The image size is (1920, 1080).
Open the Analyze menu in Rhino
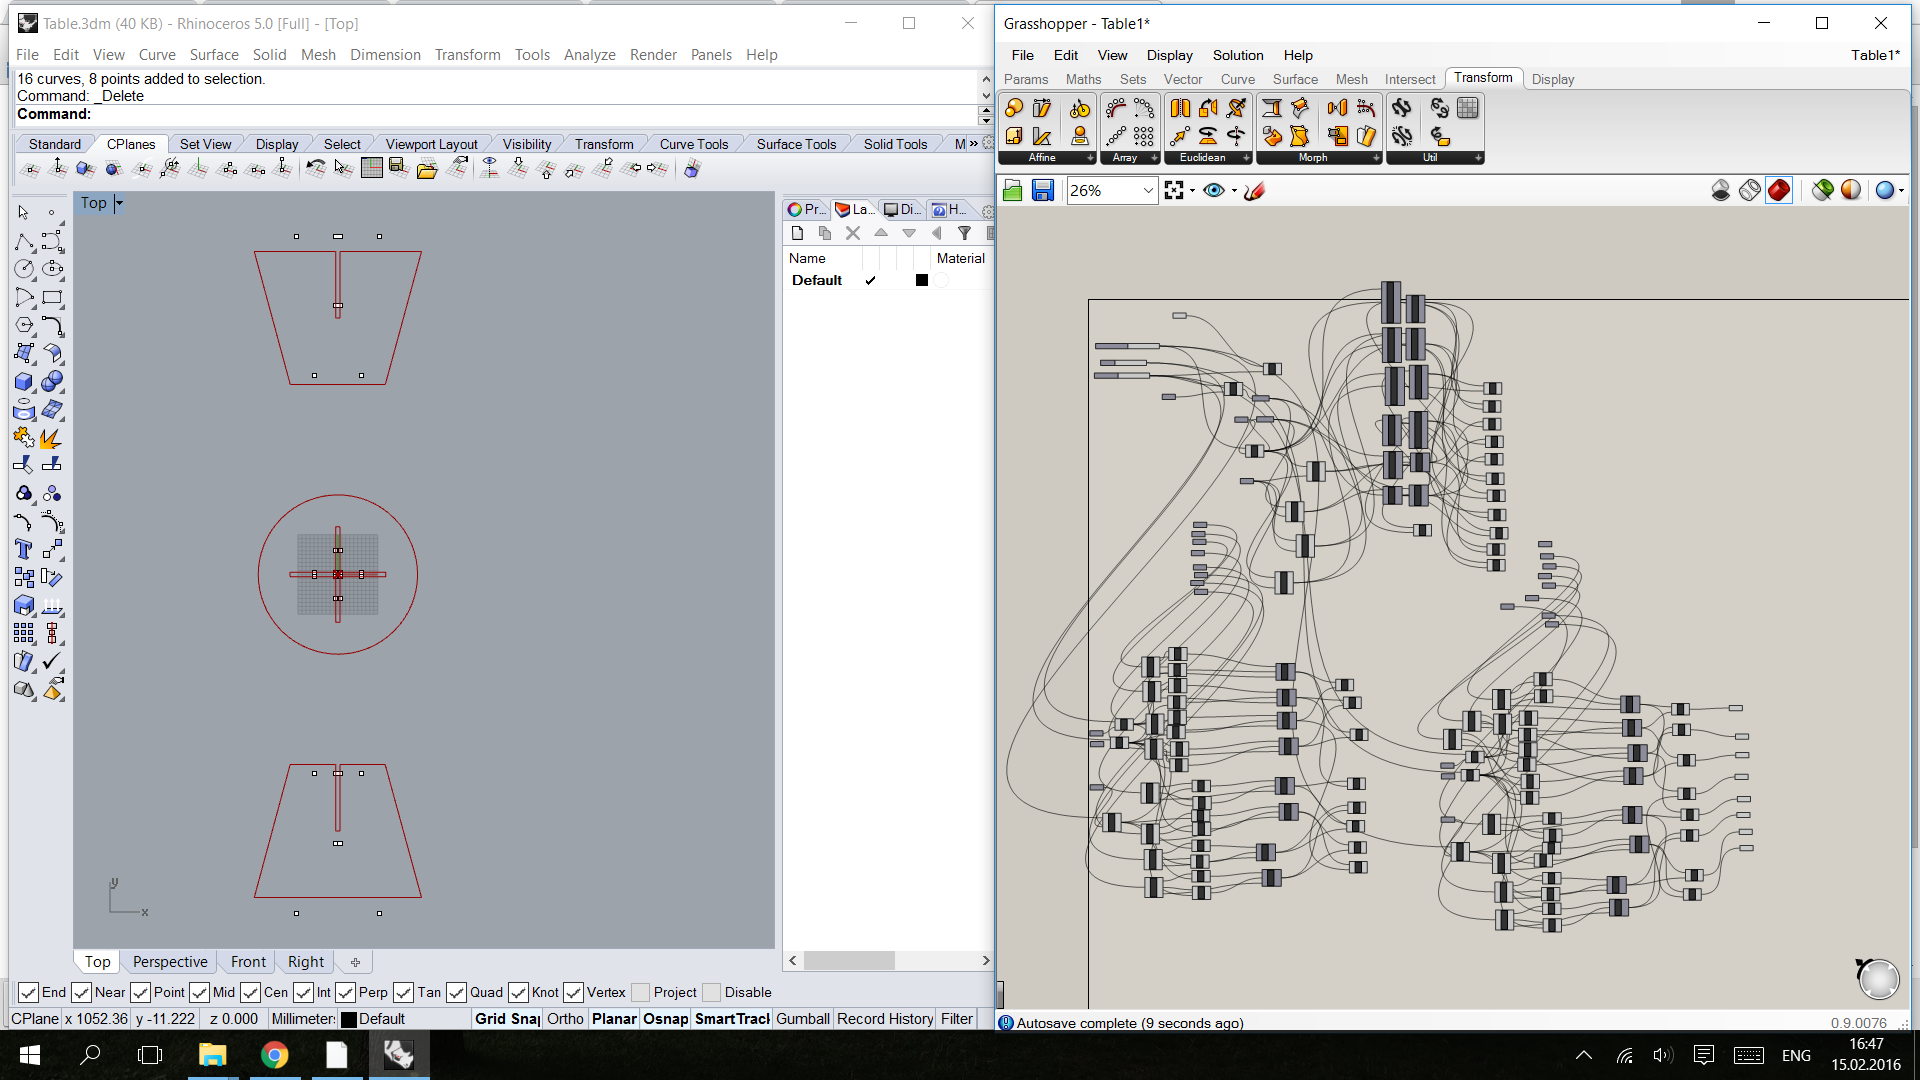click(589, 54)
